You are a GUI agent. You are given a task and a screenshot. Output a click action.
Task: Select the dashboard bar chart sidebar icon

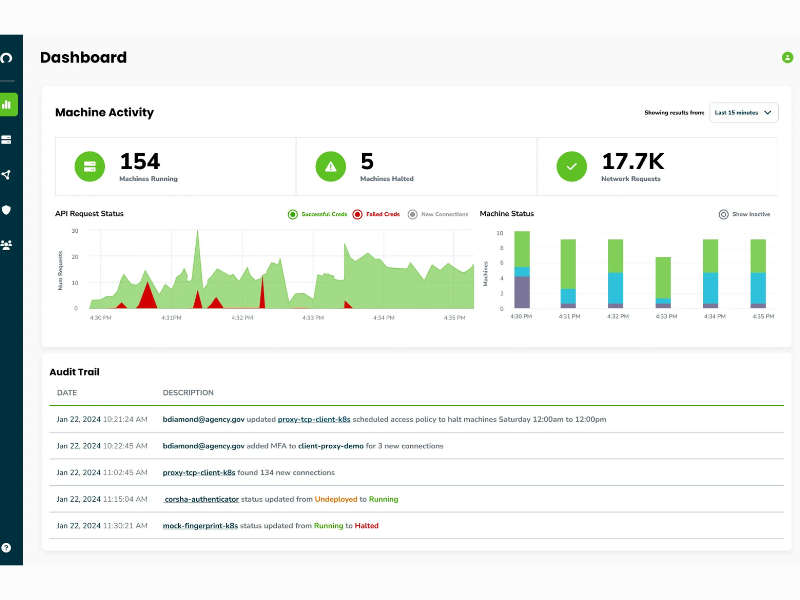(8, 105)
